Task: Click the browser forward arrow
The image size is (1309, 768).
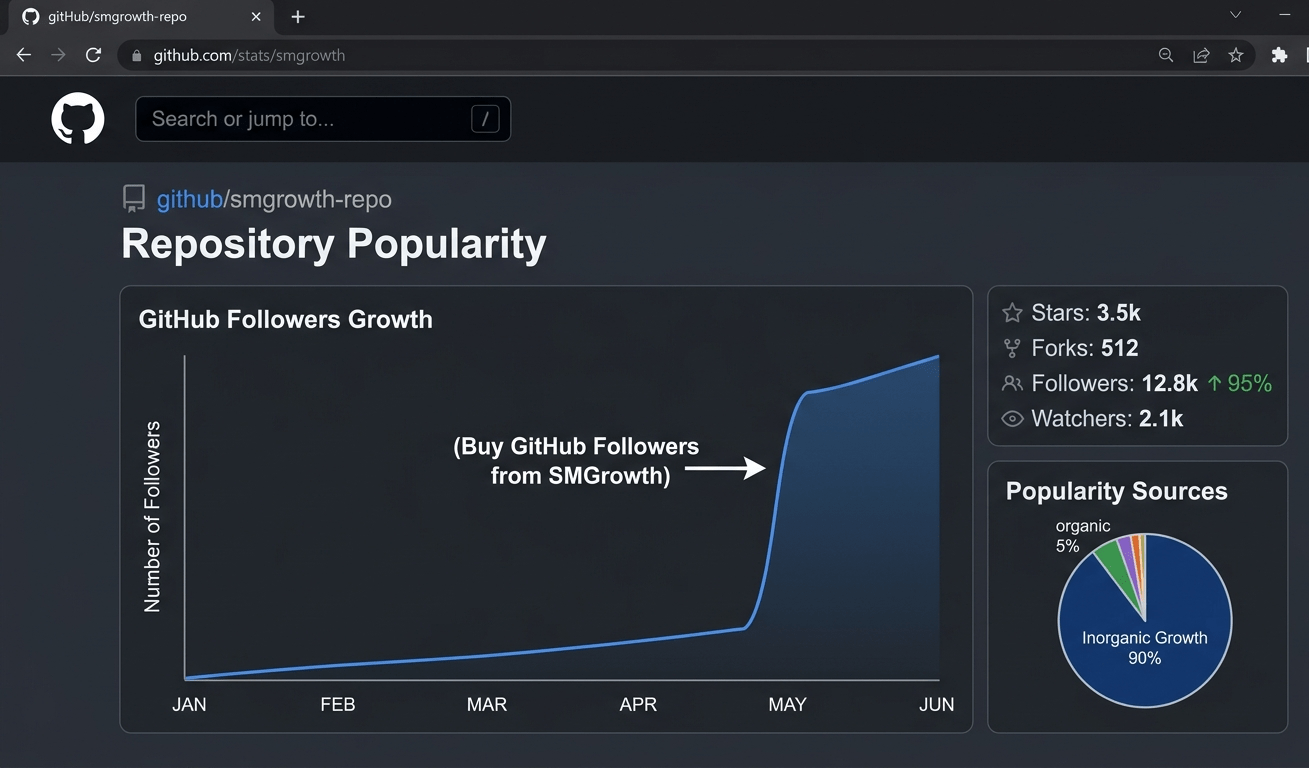Action: tap(58, 55)
